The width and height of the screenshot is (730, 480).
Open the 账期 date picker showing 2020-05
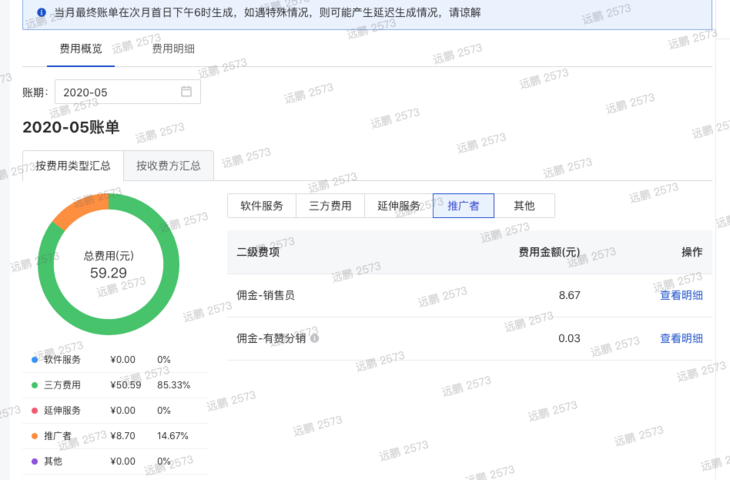pos(120,92)
